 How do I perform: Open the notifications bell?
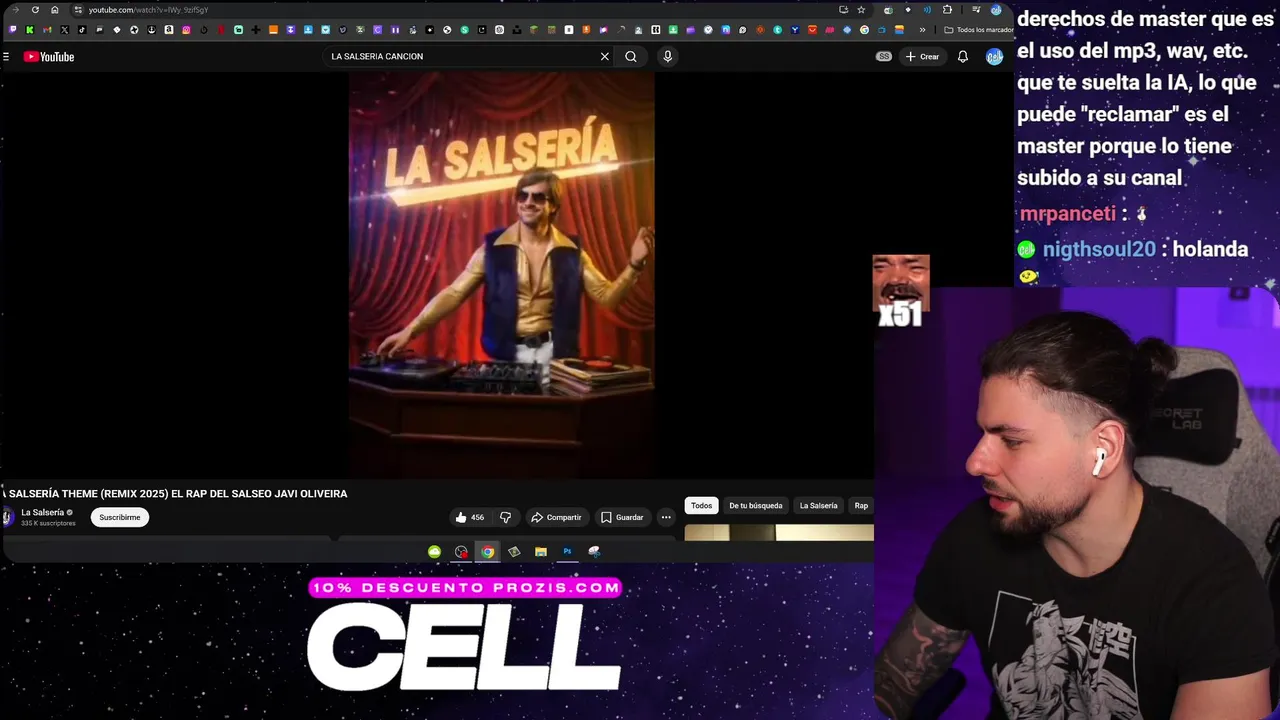click(x=962, y=57)
